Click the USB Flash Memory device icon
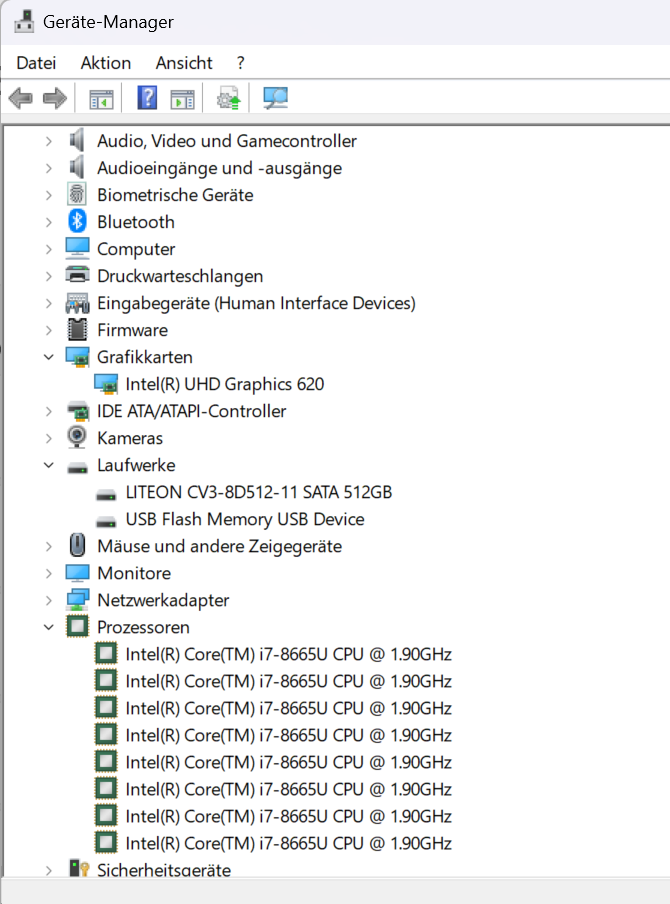The height and width of the screenshot is (904, 670). [x=106, y=522]
